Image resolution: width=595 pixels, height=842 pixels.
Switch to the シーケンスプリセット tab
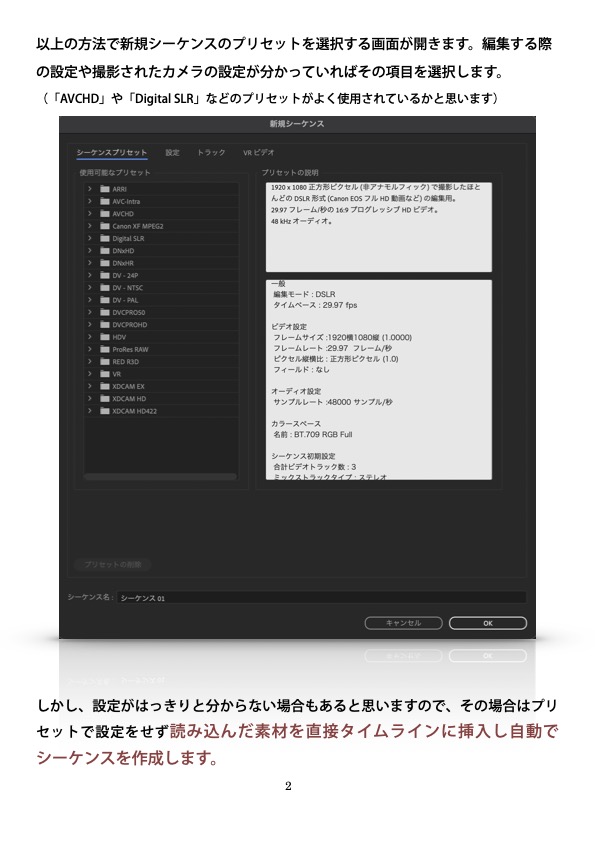pos(111,153)
